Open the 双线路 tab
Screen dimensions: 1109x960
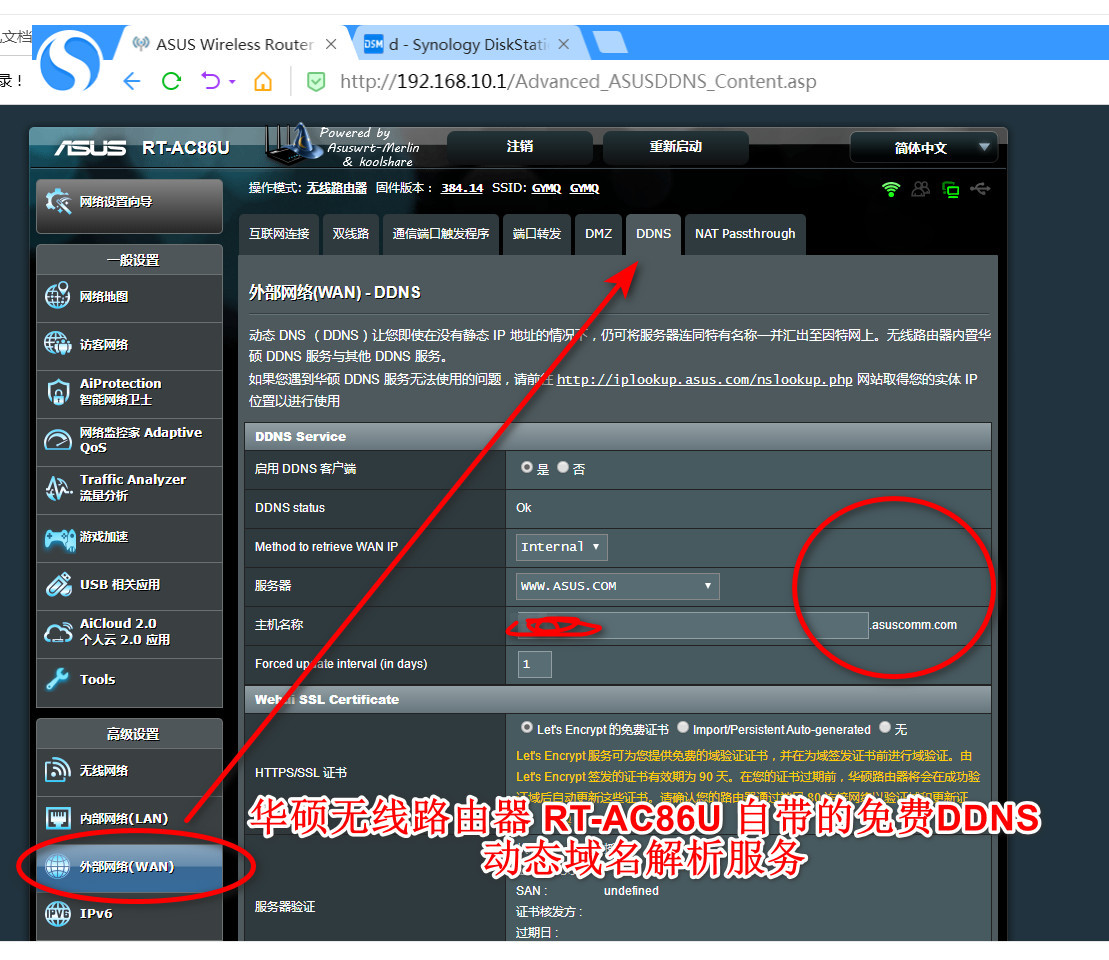(x=351, y=234)
